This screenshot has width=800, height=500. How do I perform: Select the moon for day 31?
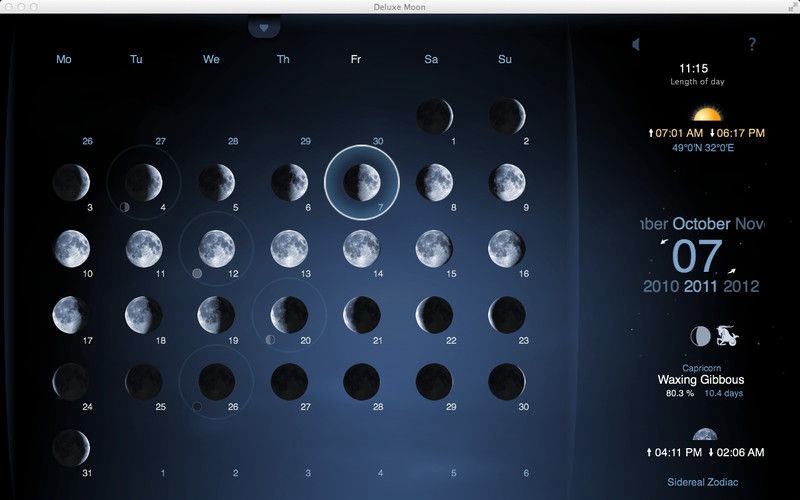[71, 448]
